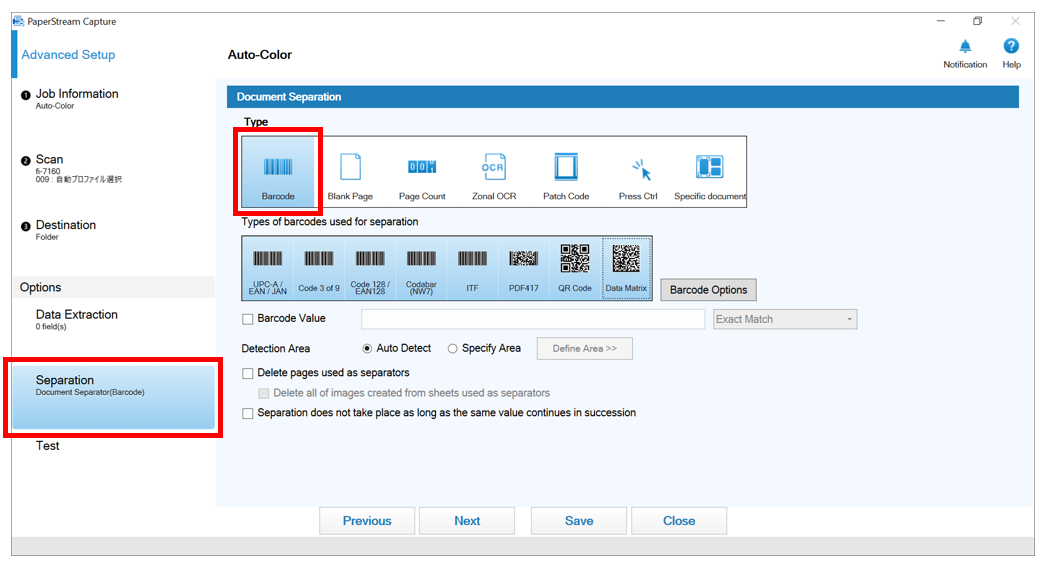The image size is (1045, 566).
Task: Click the Close button
Action: 679,521
